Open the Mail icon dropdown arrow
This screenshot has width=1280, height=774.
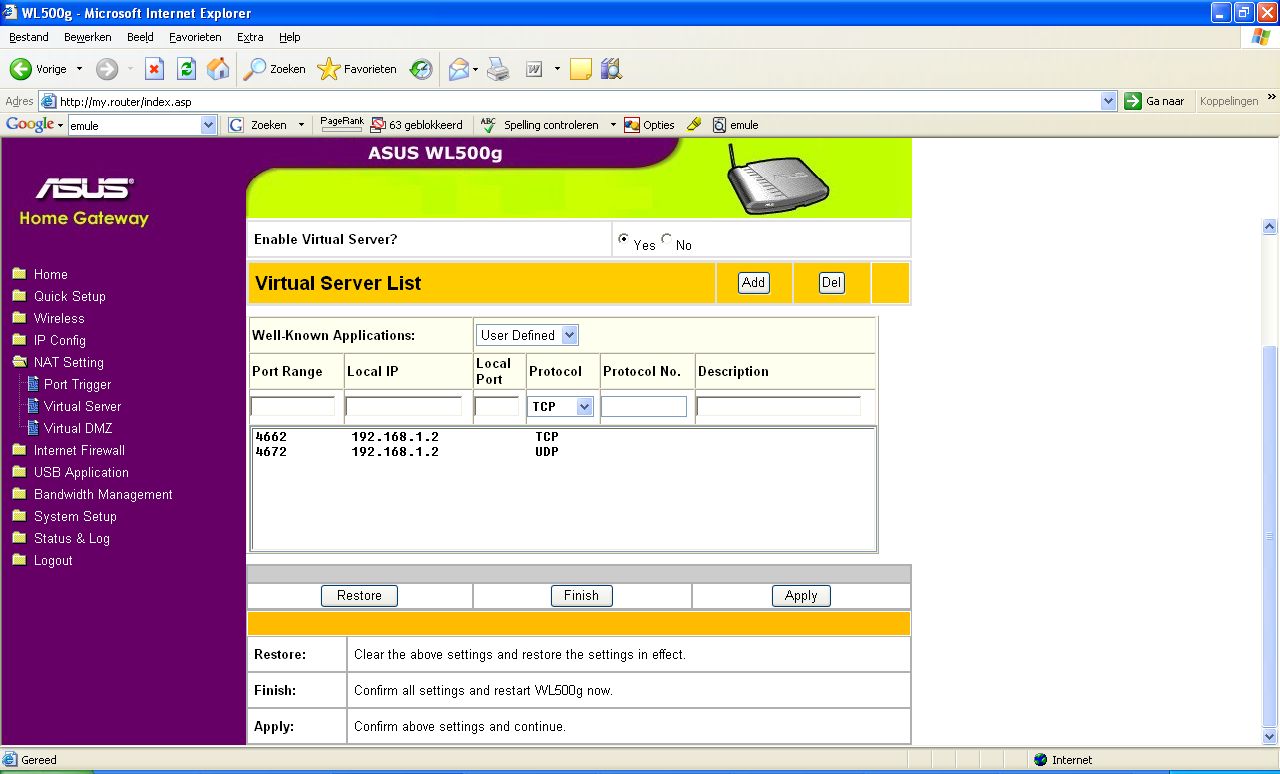click(x=476, y=69)
